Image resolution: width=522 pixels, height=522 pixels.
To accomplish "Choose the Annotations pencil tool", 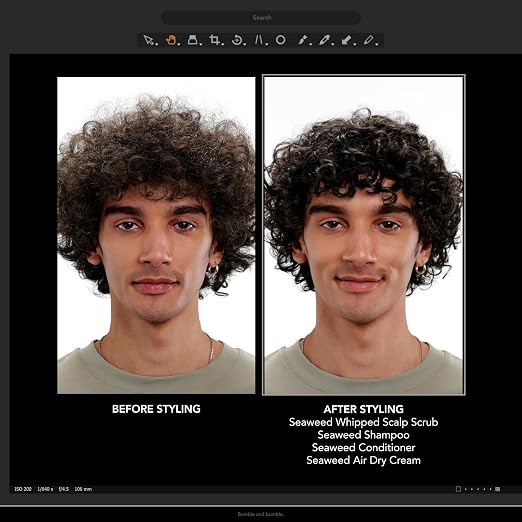I will 368,40.
